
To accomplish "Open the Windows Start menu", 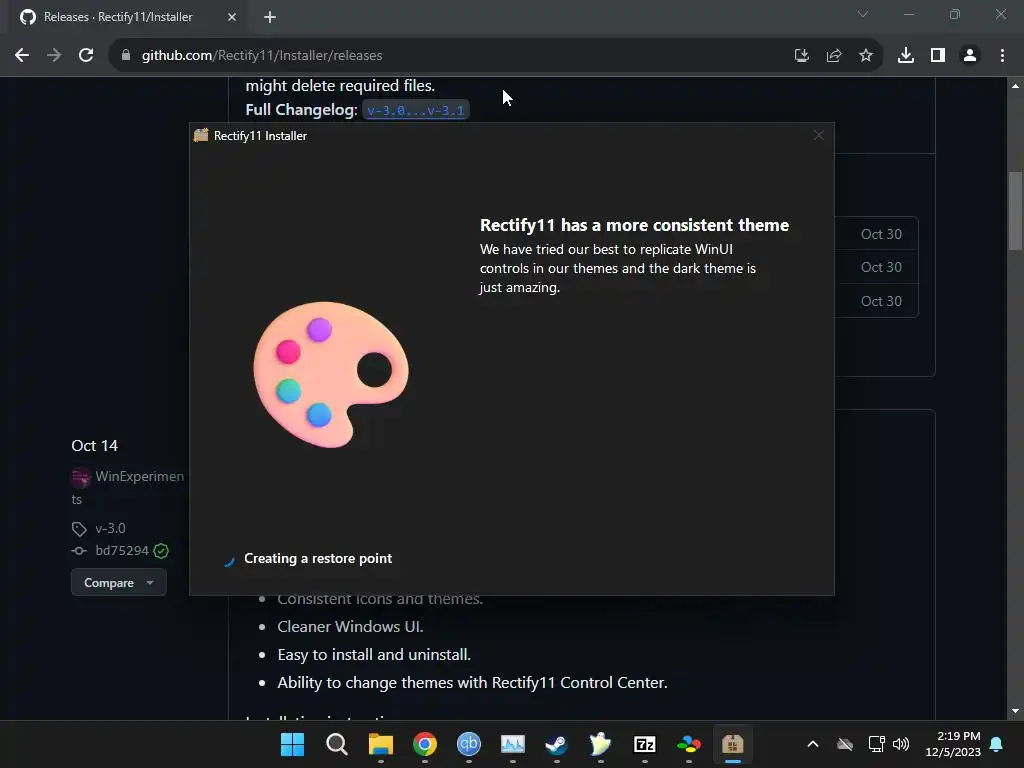I will click(x=292, y=744).
